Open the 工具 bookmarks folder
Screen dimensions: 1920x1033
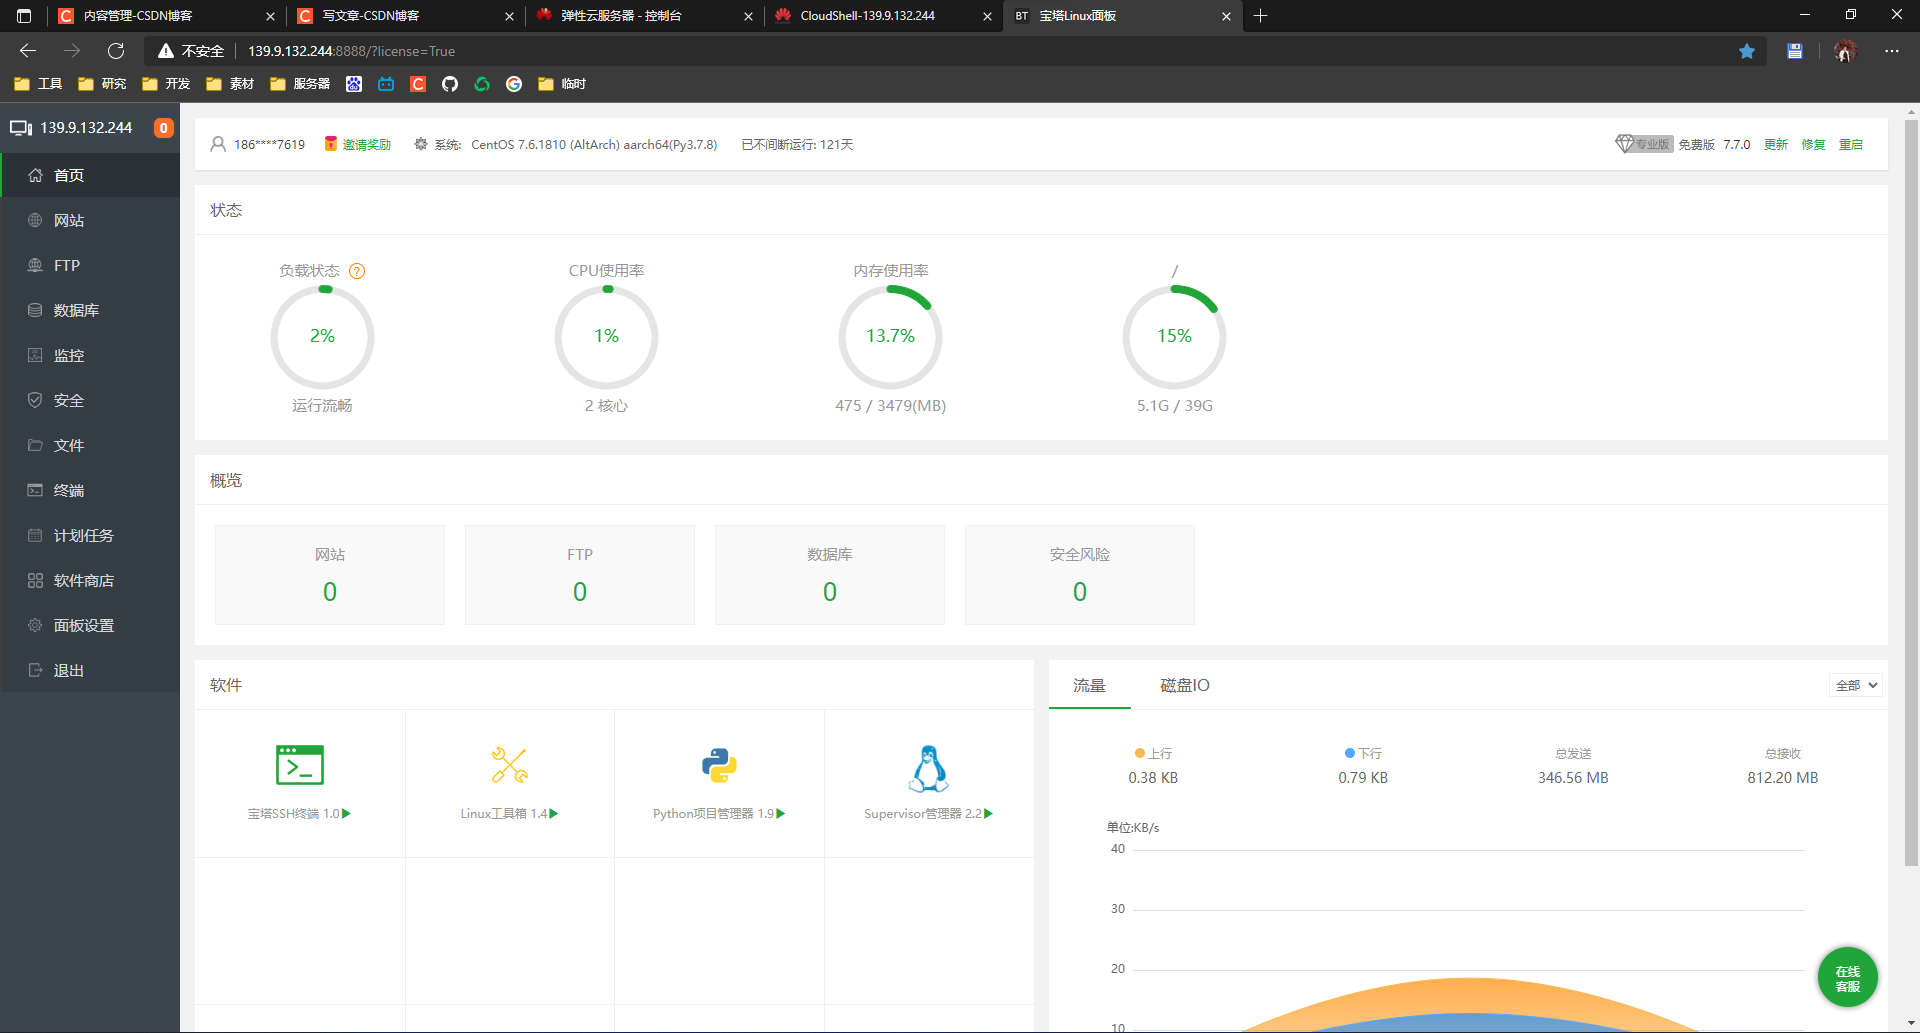pos(38,84)
